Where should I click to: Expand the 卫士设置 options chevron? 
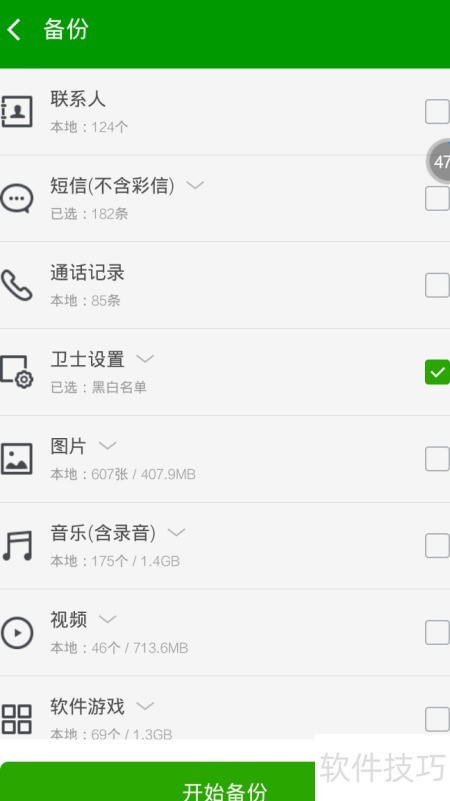coord(145,359)
